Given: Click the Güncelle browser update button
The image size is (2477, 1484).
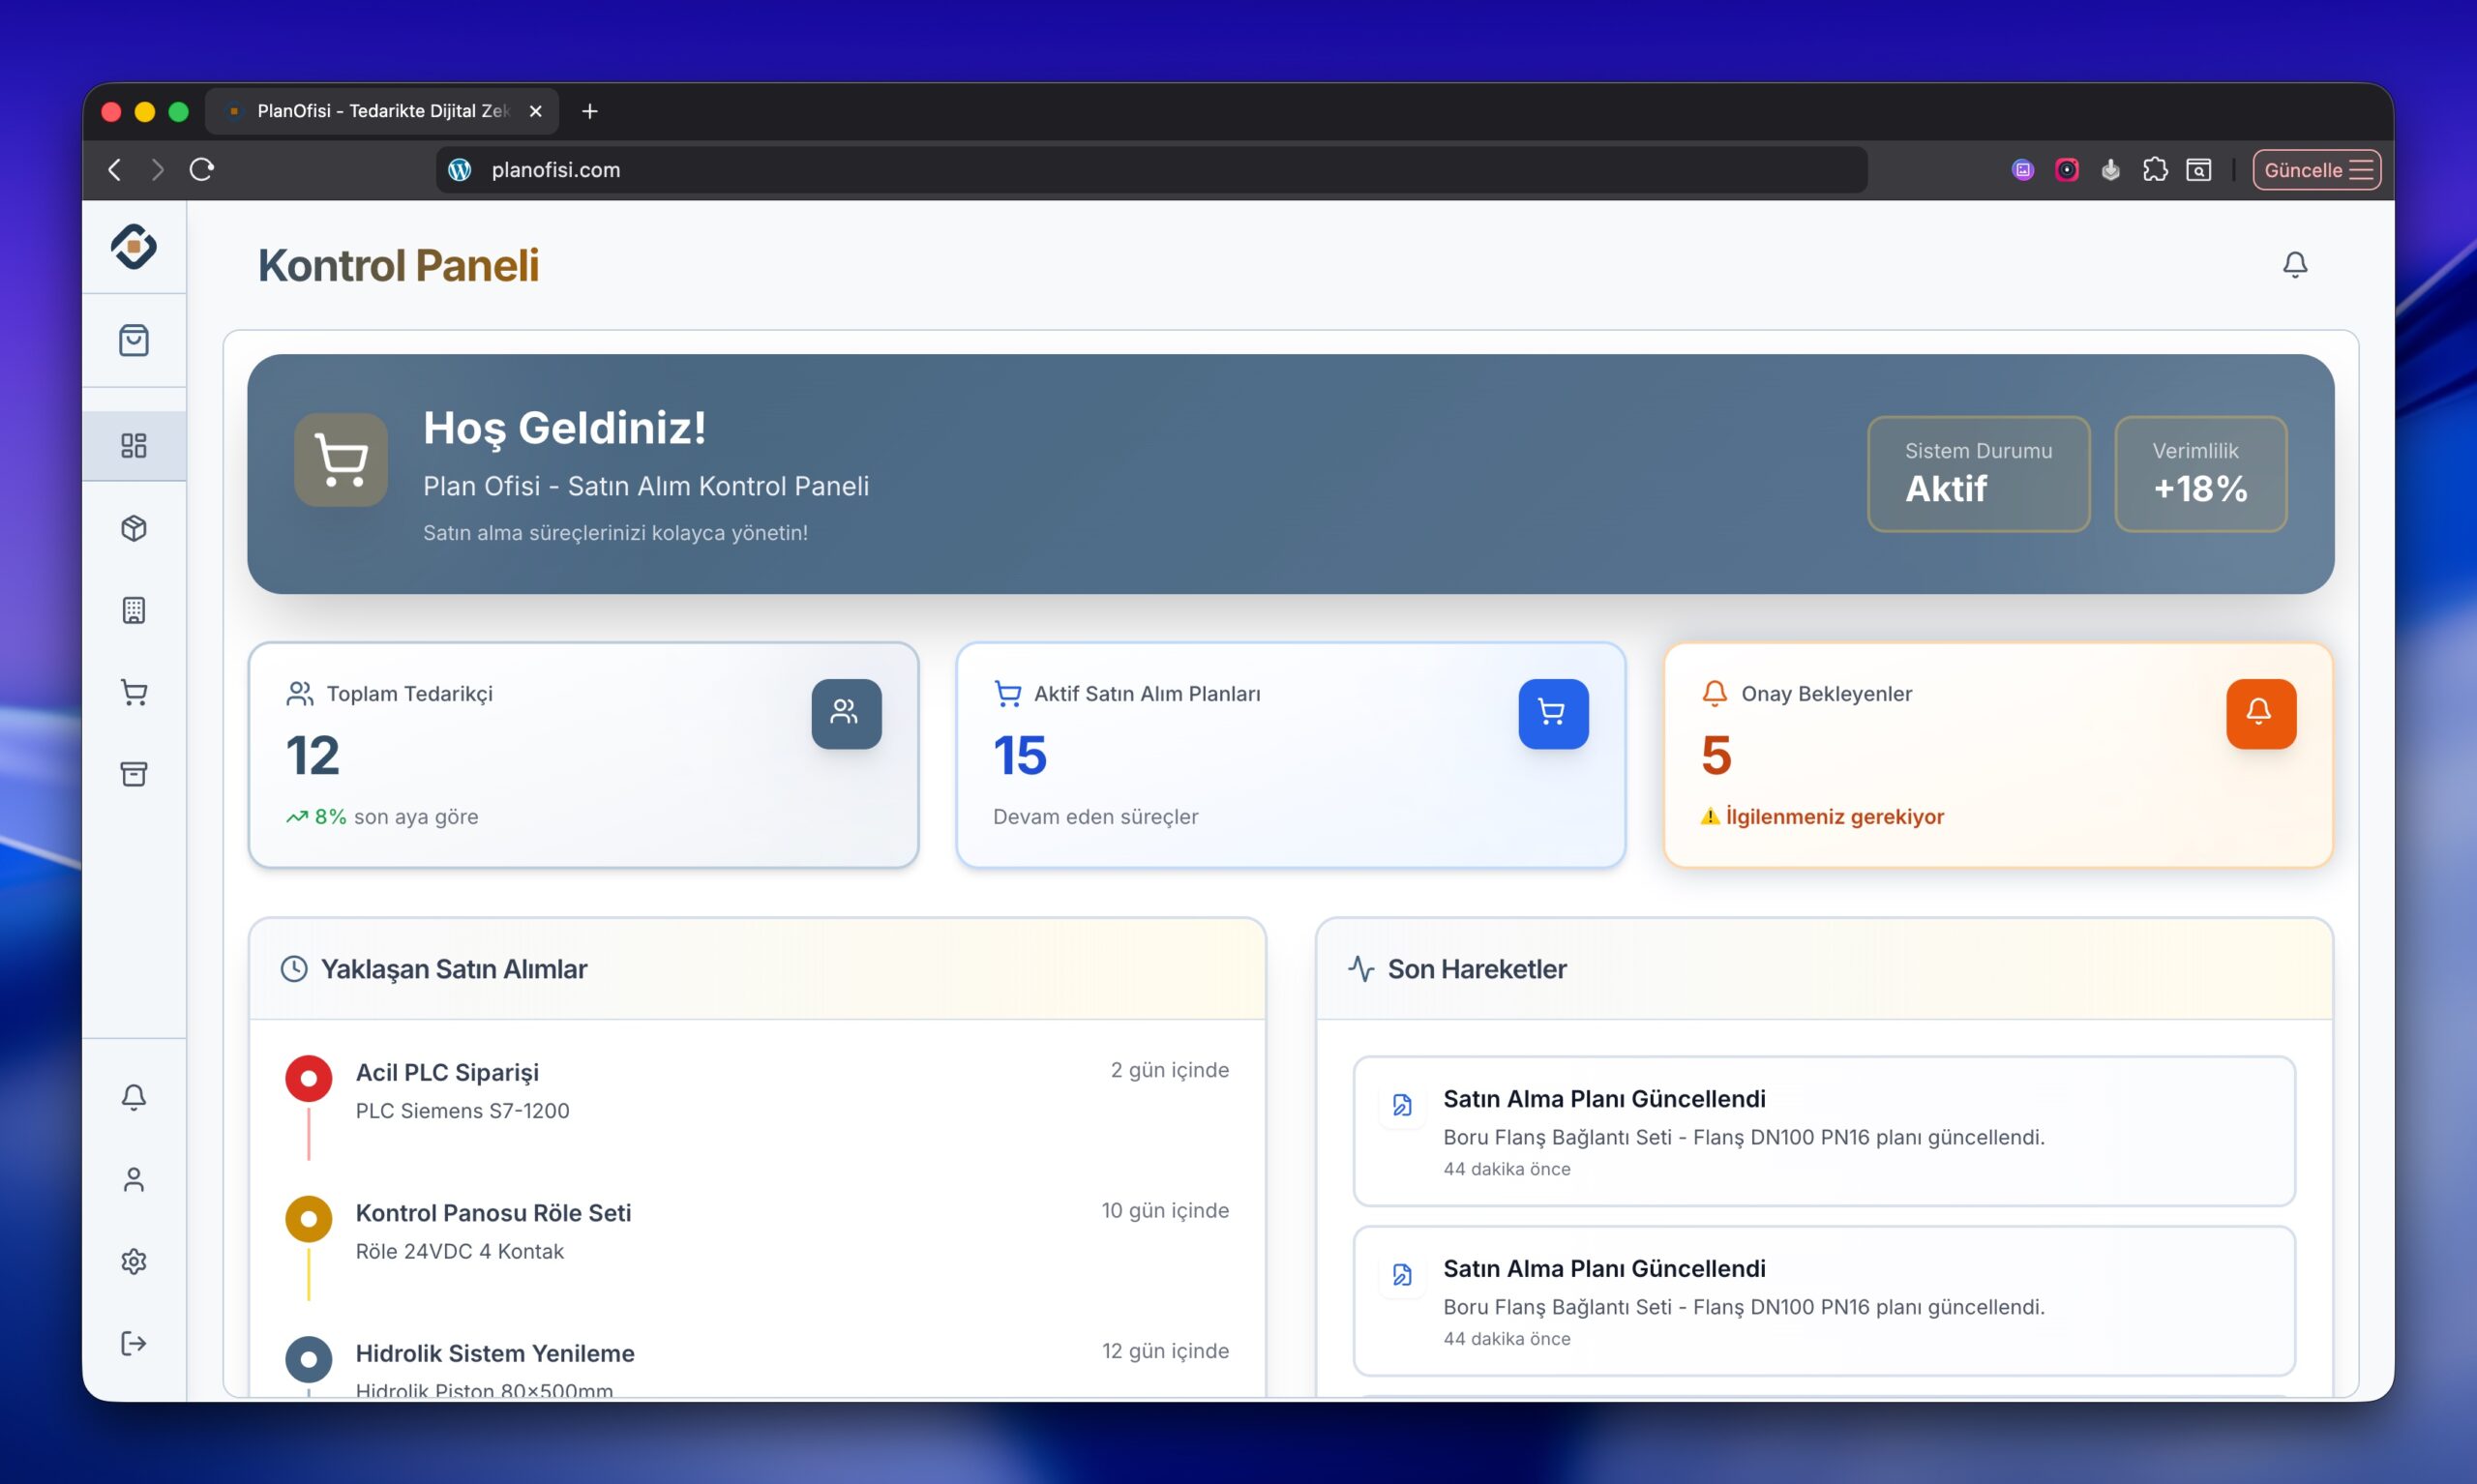Looking at the screenshot, I should point(2315,170).
